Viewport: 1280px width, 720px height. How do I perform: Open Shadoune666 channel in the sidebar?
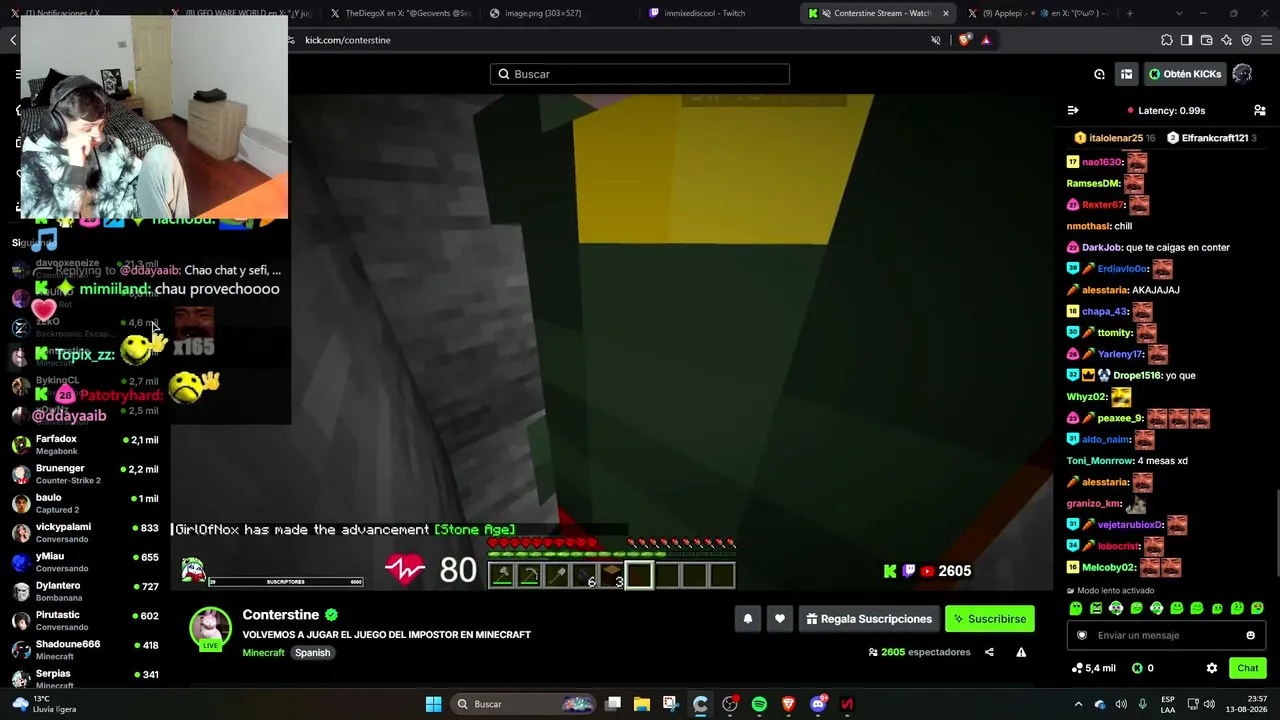(x=85, y=650)
